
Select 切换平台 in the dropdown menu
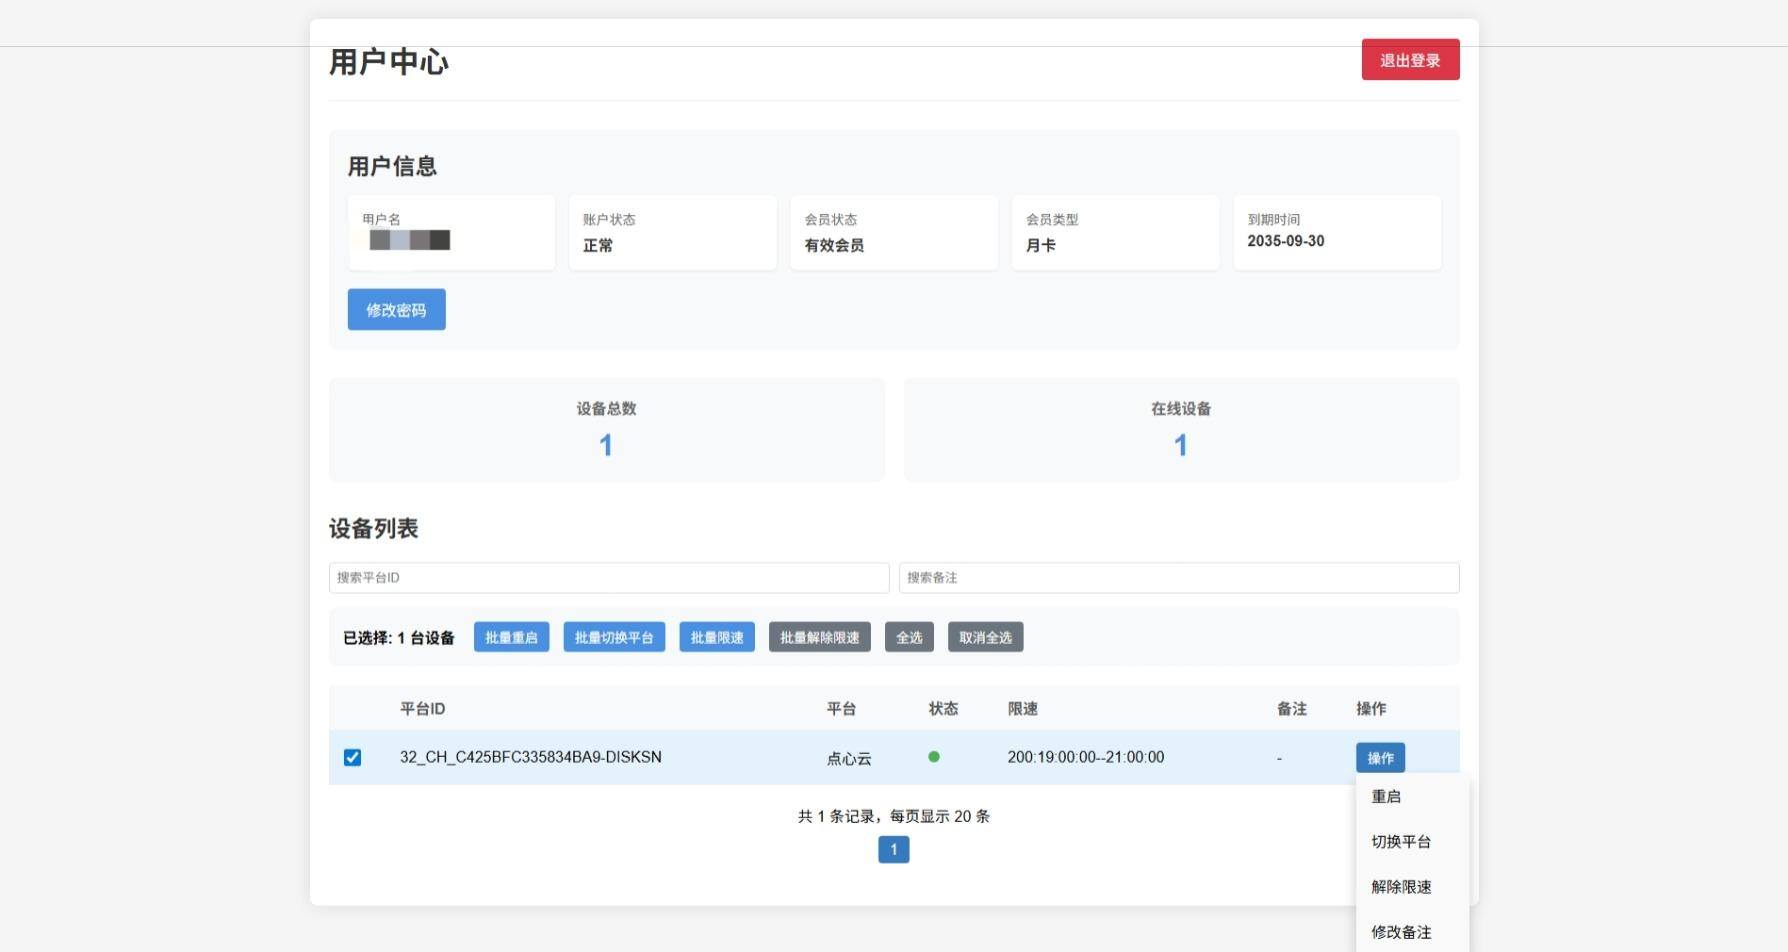[1401, 842]
